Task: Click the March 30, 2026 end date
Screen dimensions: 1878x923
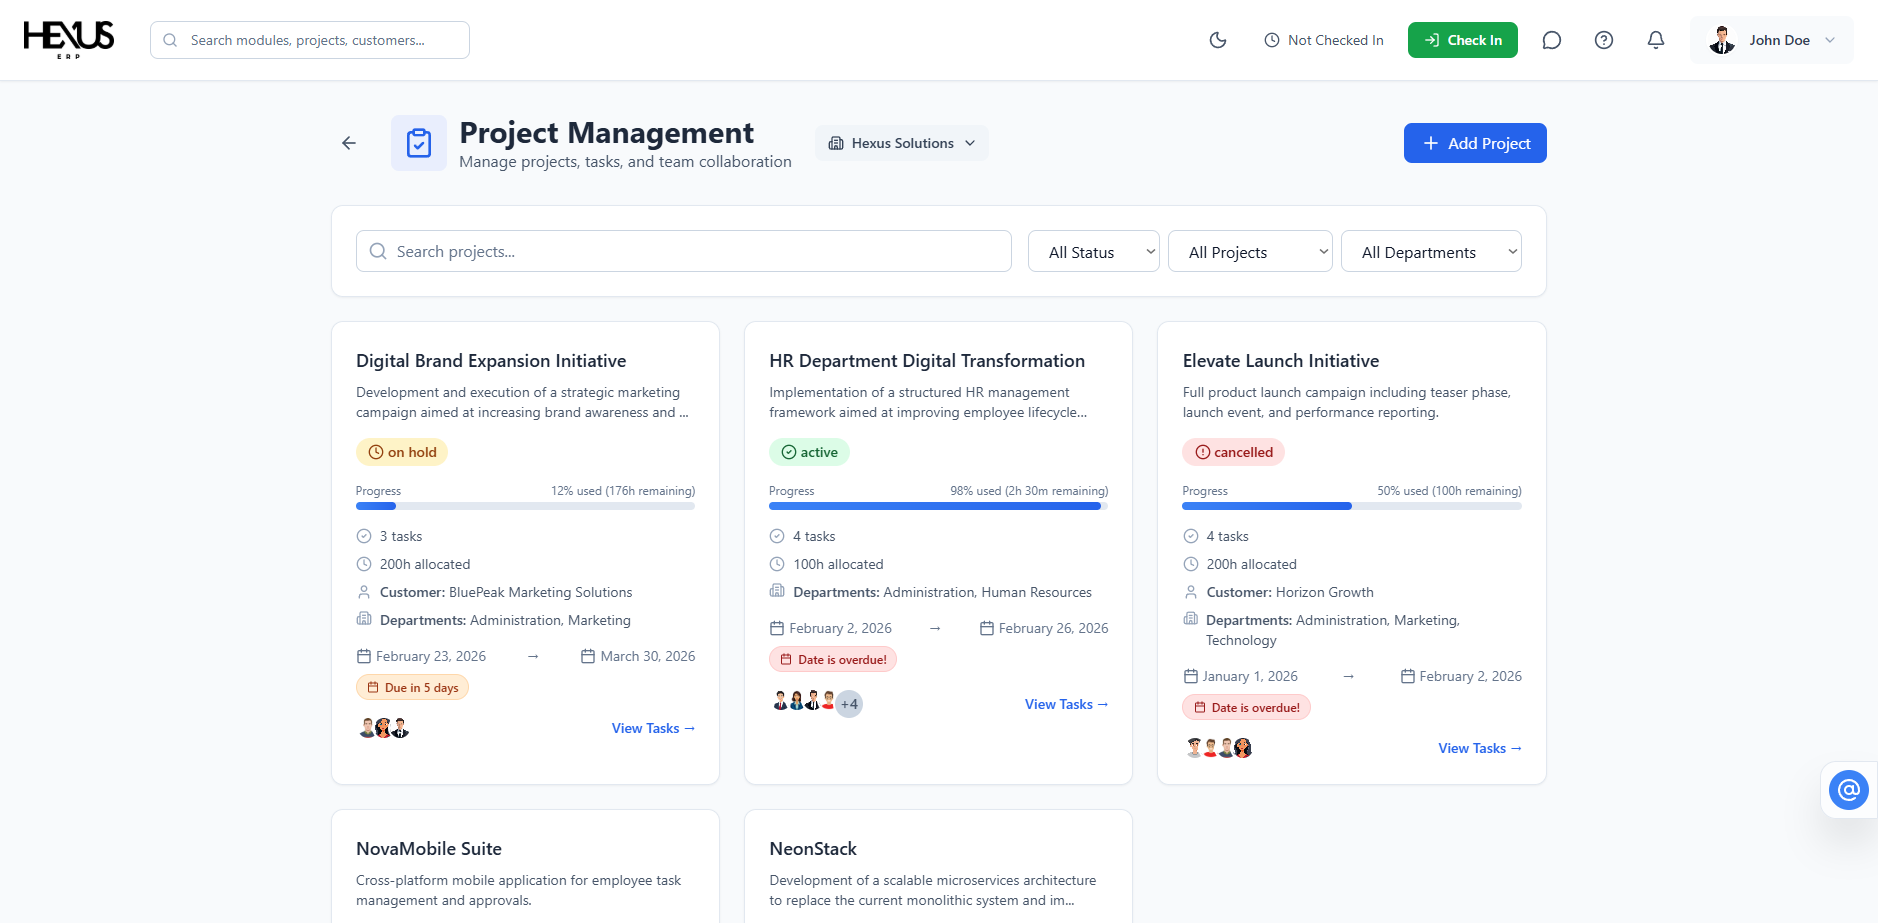Action: pyautogui.click(x=638, y=656)
